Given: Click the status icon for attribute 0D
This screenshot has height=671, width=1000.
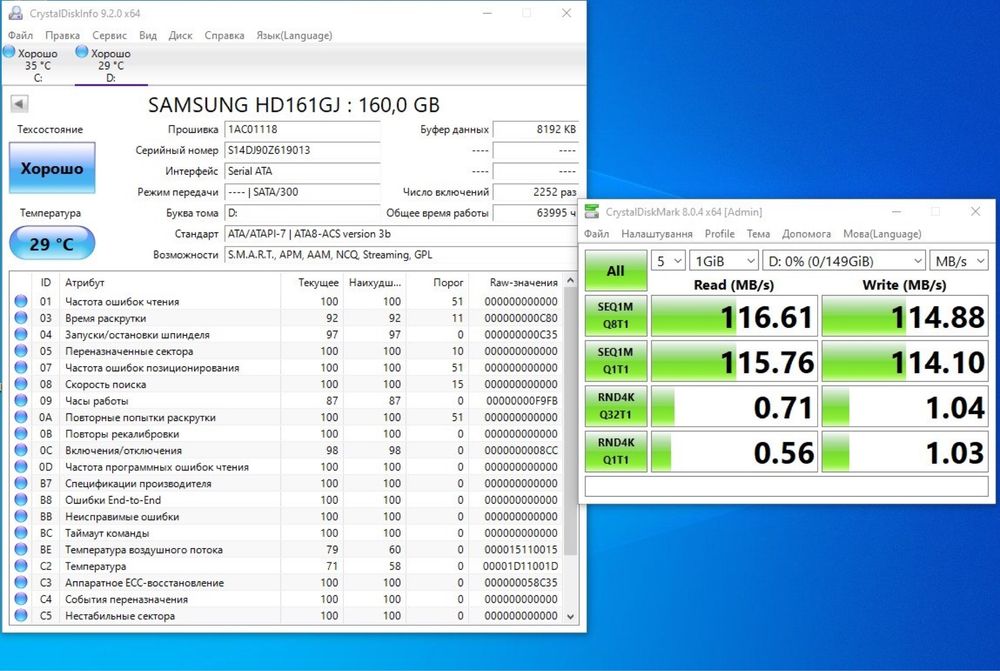Looking at the screenshot, I should (21, 467).
